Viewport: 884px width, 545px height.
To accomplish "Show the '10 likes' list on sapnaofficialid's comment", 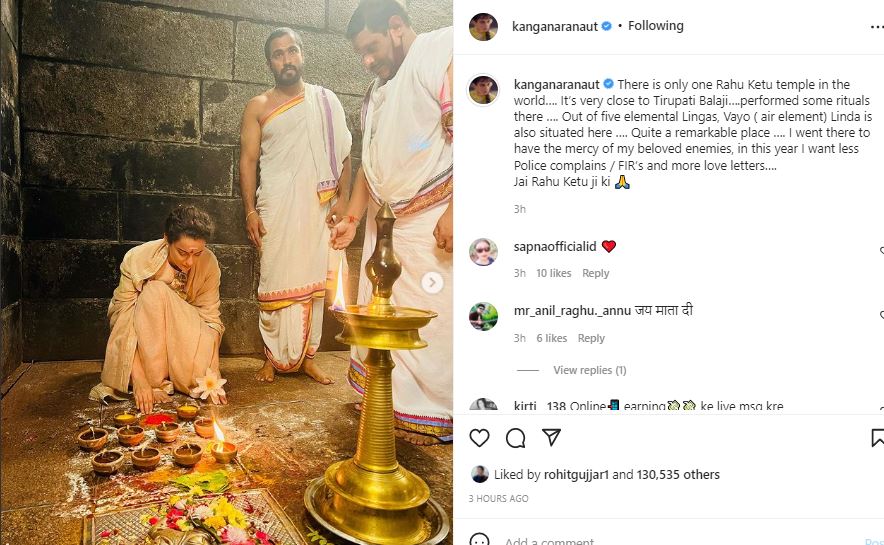I will (x=553, y=273).
